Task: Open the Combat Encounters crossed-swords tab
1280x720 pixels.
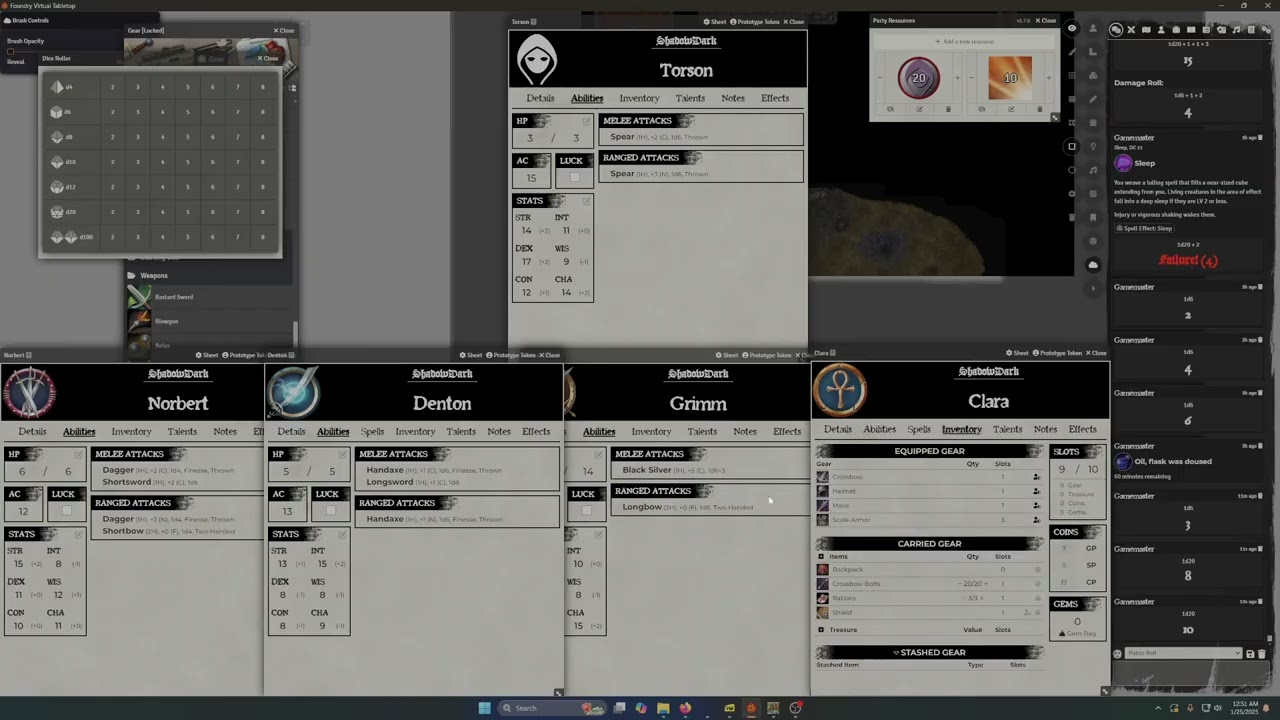Action: coord(1131,30)
